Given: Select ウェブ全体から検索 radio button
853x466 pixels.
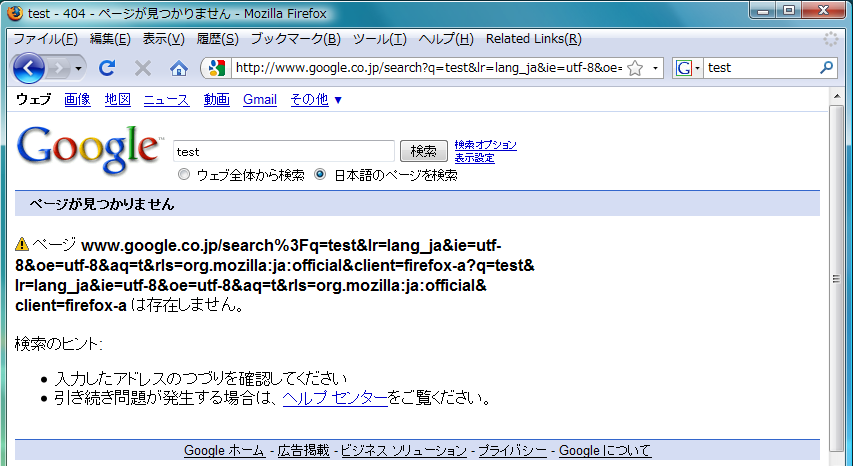Looking at the screenshot, I should coord(184,175).
